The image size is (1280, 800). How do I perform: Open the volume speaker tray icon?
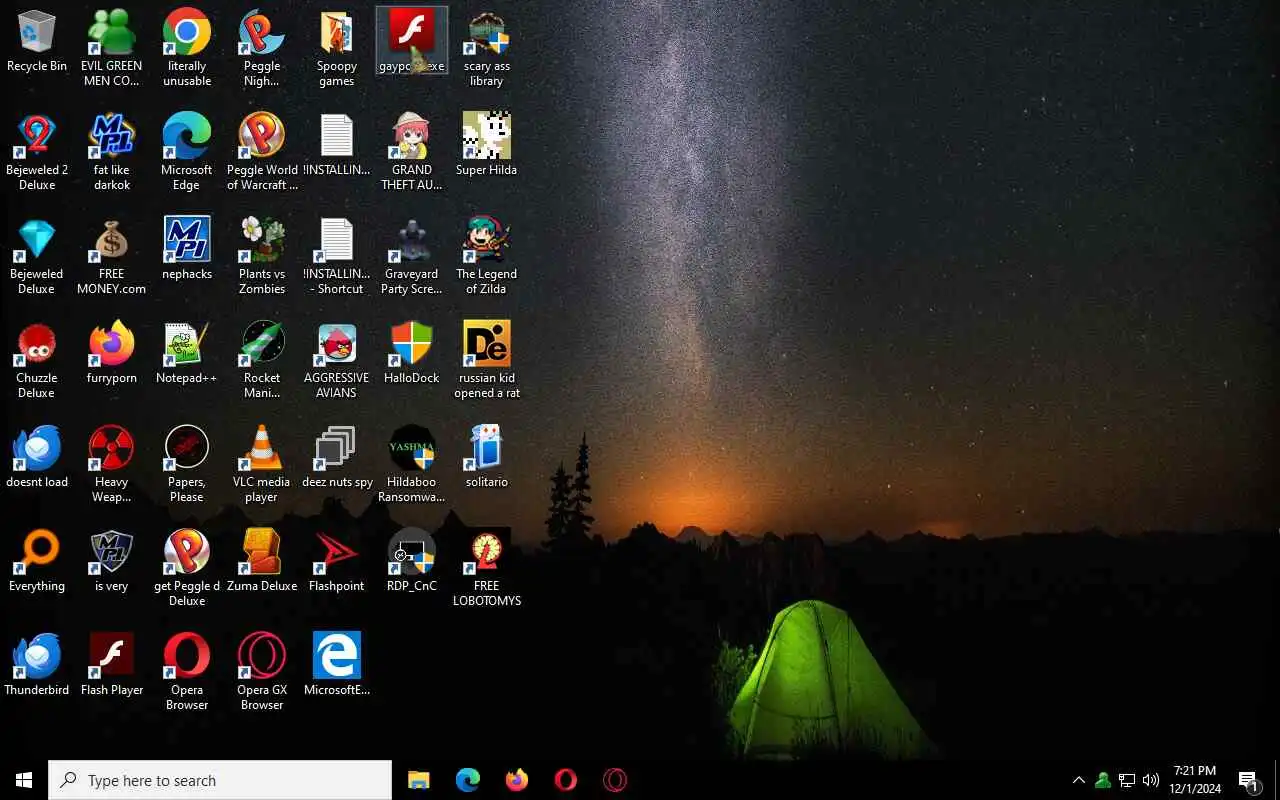click(x=1151, y=780)
